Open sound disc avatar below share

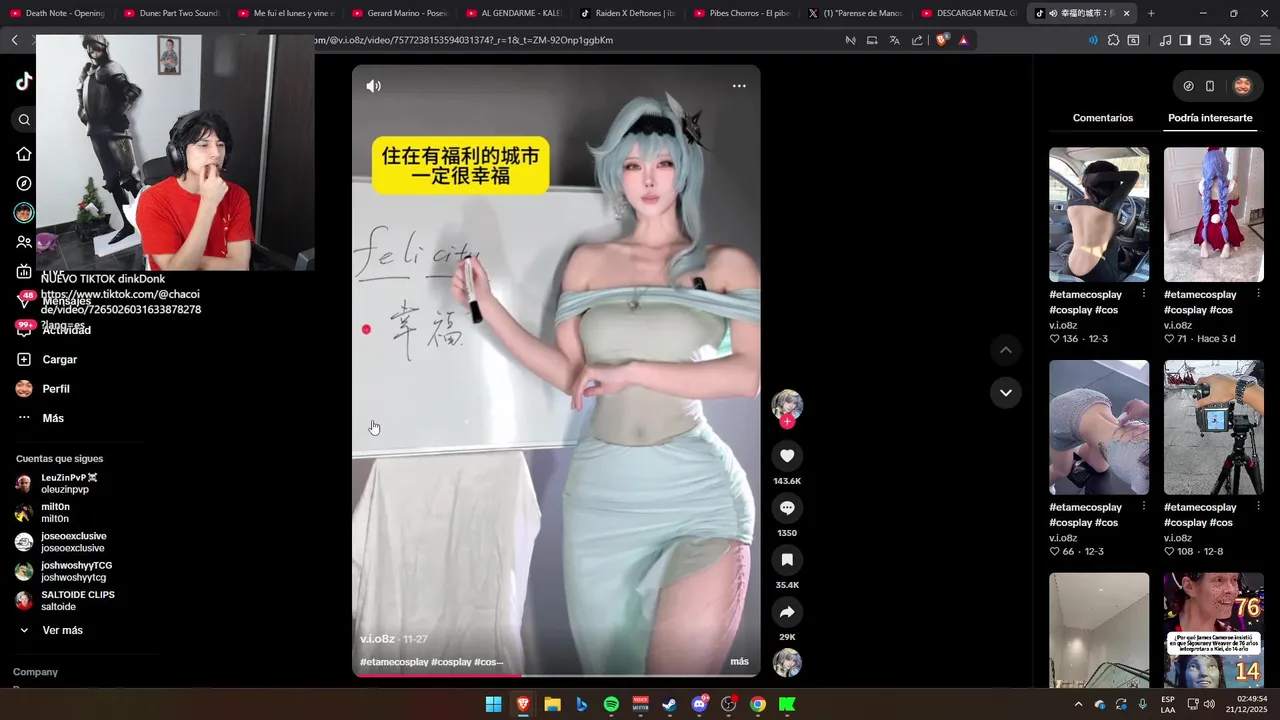pos(787,663)
